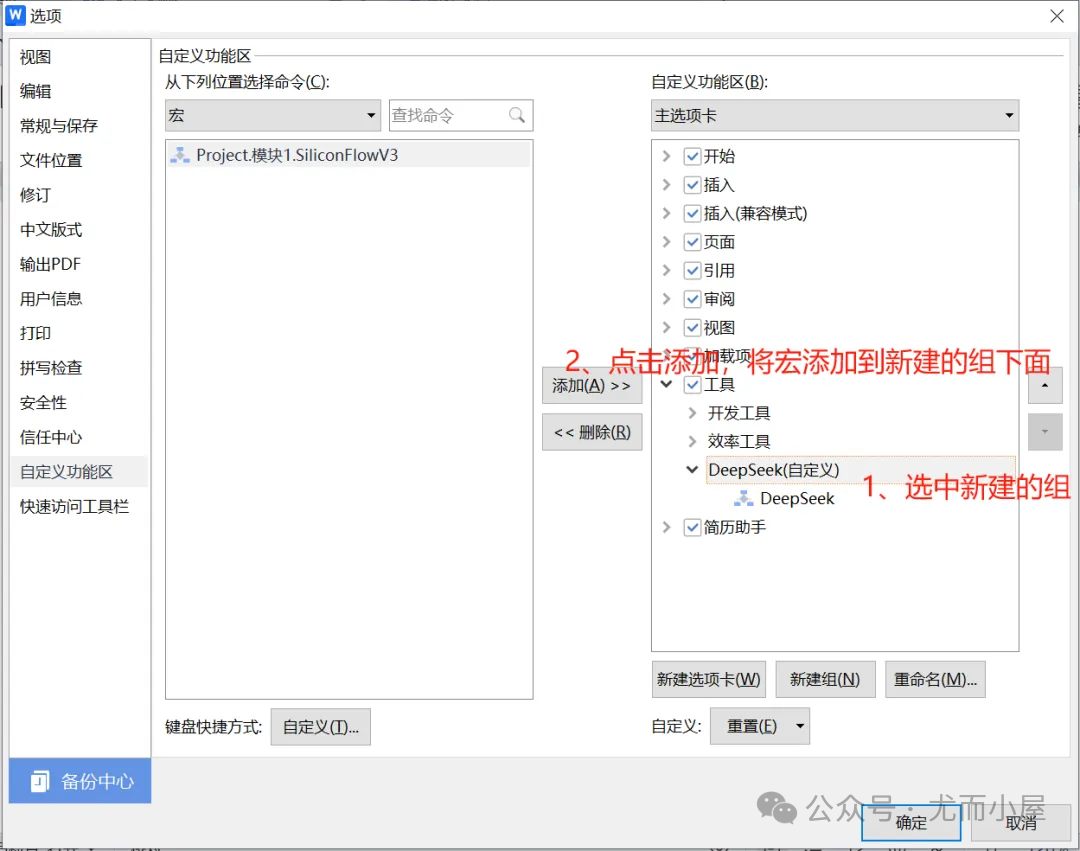1080x851 pixels.
Task: Select the 效率工具 row in the tree
Action: click(738, 441)
